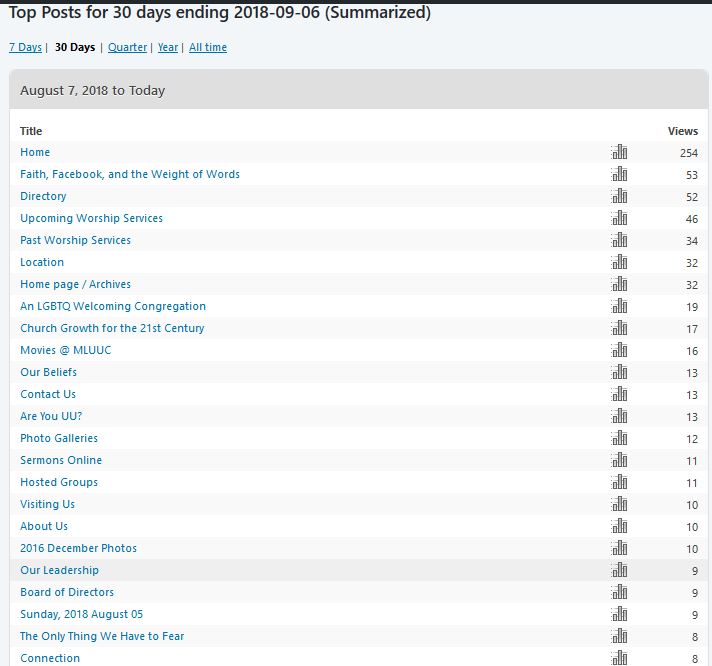
Task: Open the Sermons Online link
Action: 61,460
